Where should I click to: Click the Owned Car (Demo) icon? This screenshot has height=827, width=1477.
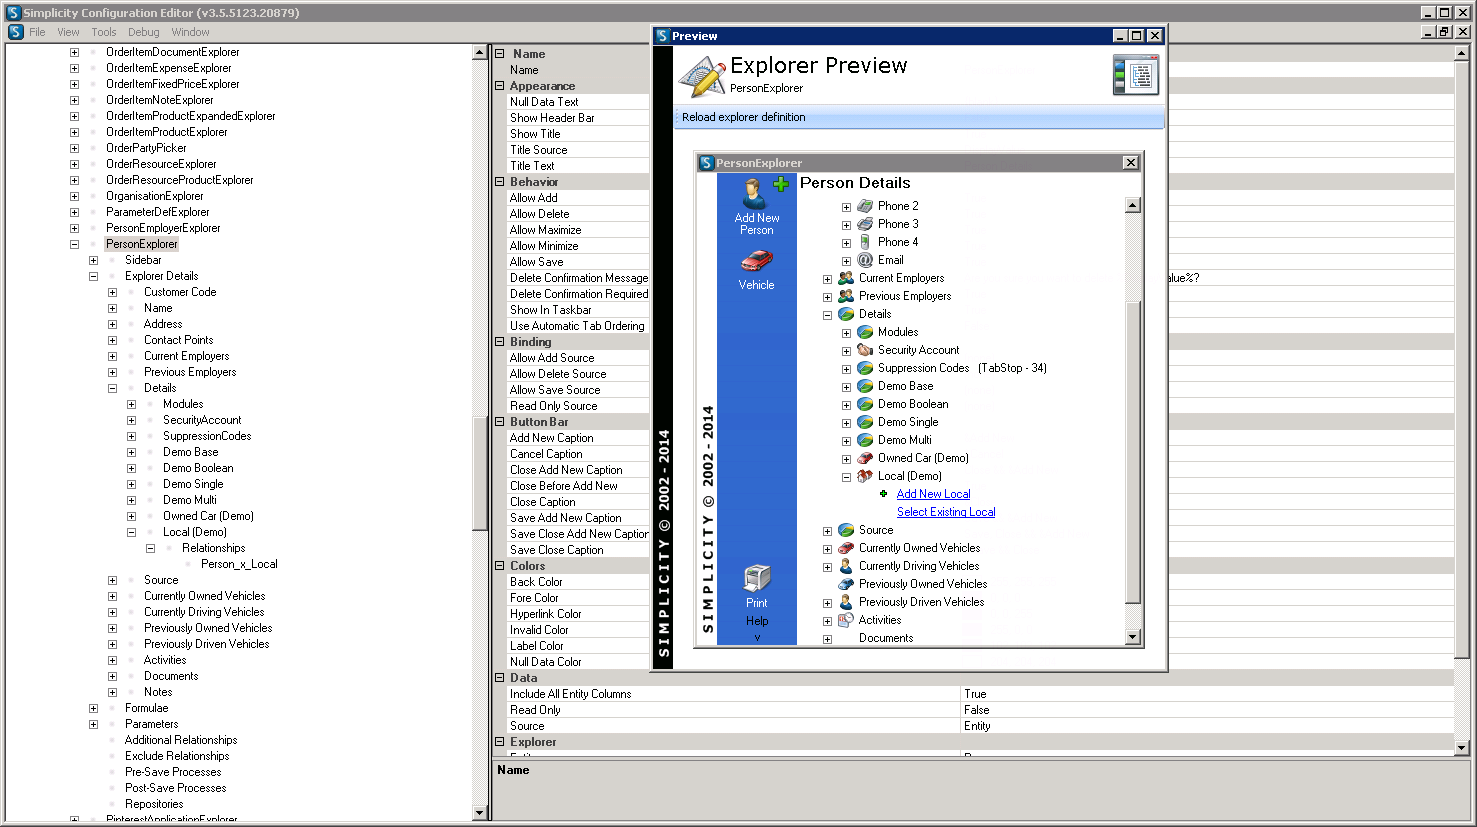tap(865, 458)
